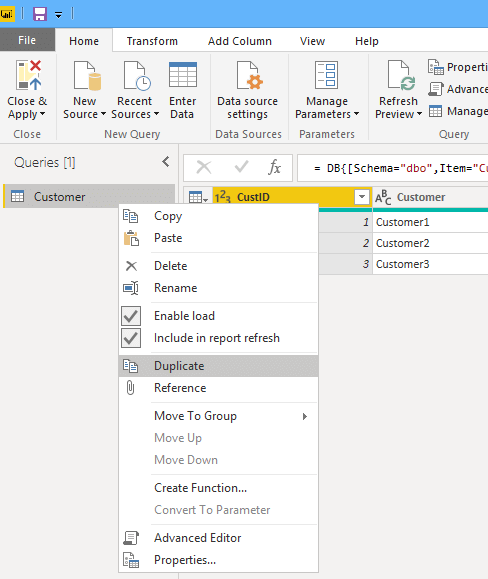This screenshot has width=488, height=579.
Task: Click the confirm checkmark in formula bar
Action: [x=241, y=167]
